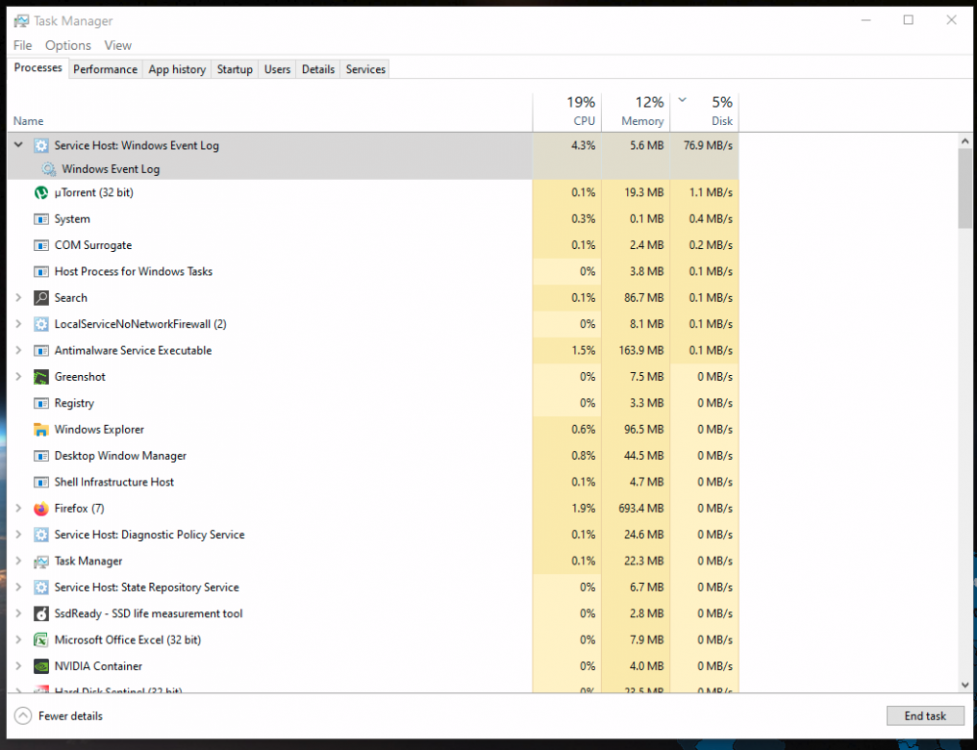Screen dimensions: 977x750
Task: Click the Diagnostic Policy Service gear icon
Action: tap(41, 534)
